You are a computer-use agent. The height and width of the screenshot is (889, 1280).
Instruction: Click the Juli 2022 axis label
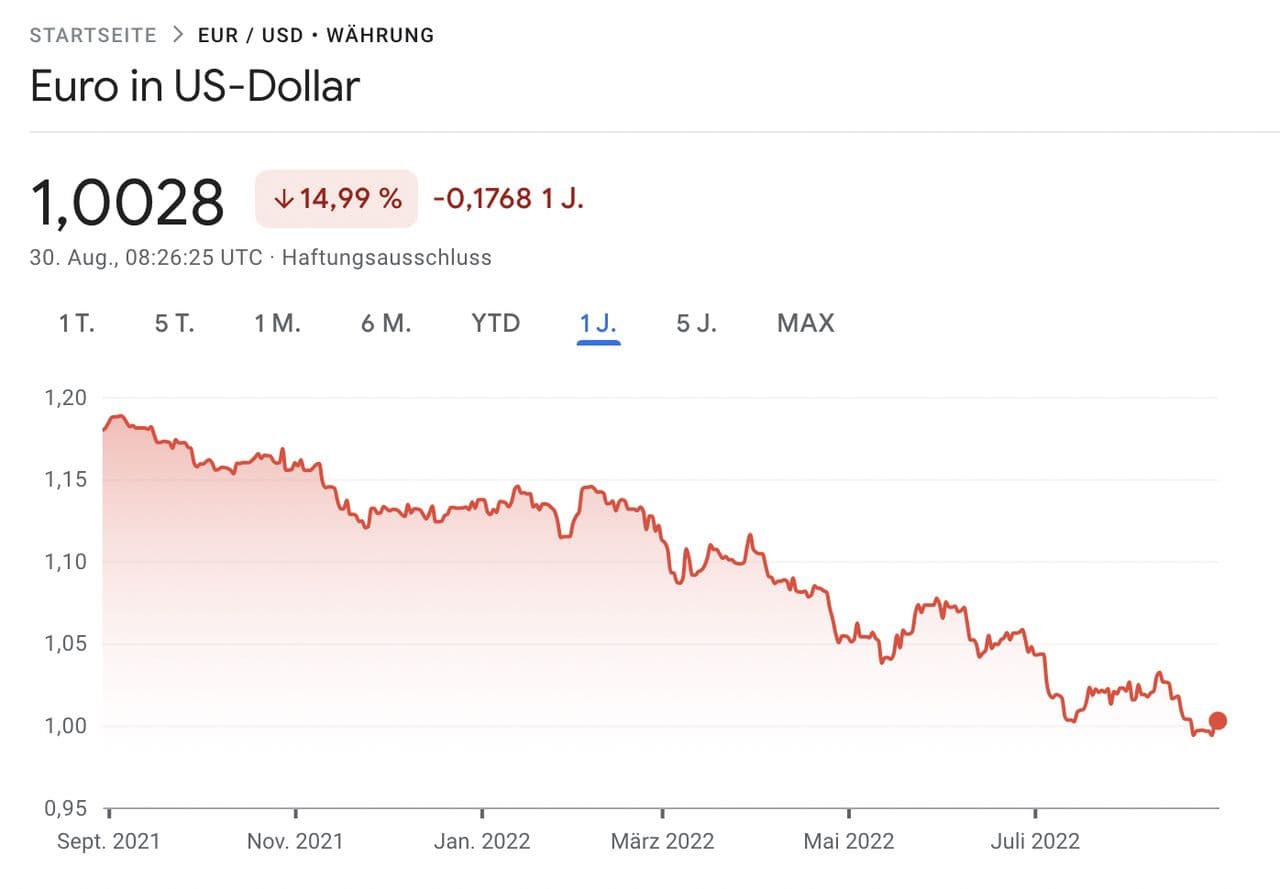1035,841
